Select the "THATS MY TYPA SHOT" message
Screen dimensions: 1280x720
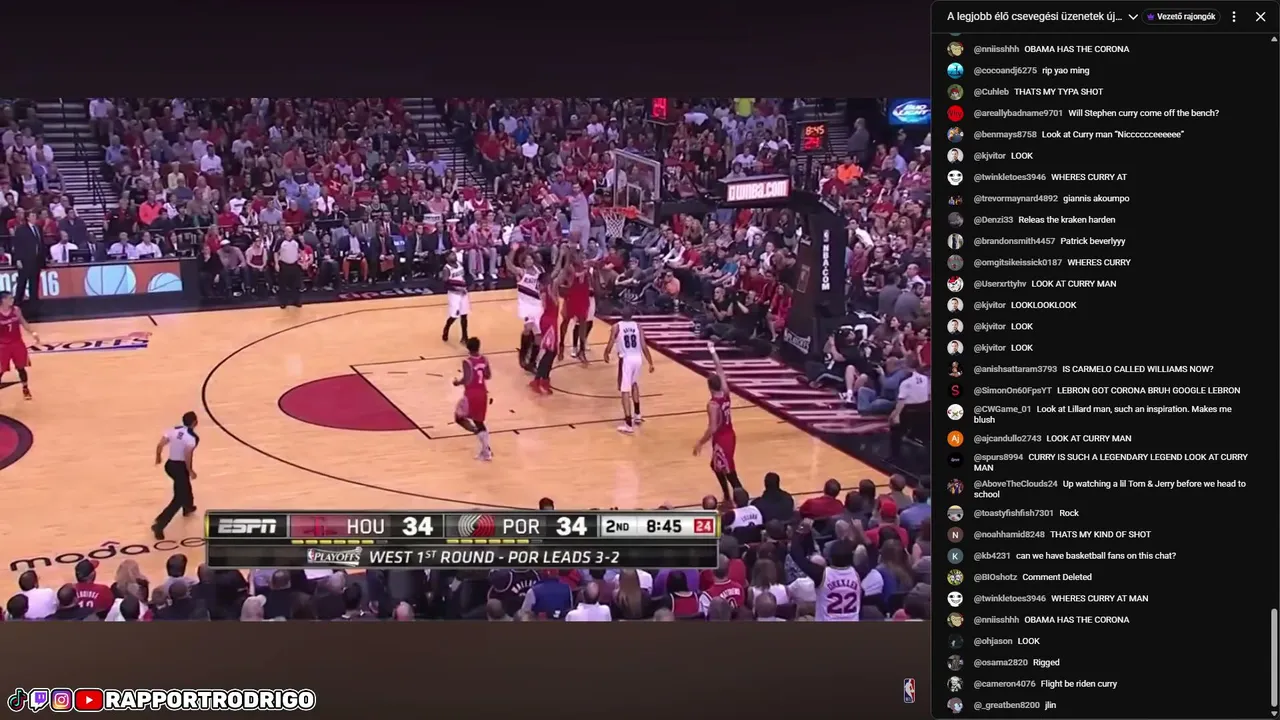1059,92
